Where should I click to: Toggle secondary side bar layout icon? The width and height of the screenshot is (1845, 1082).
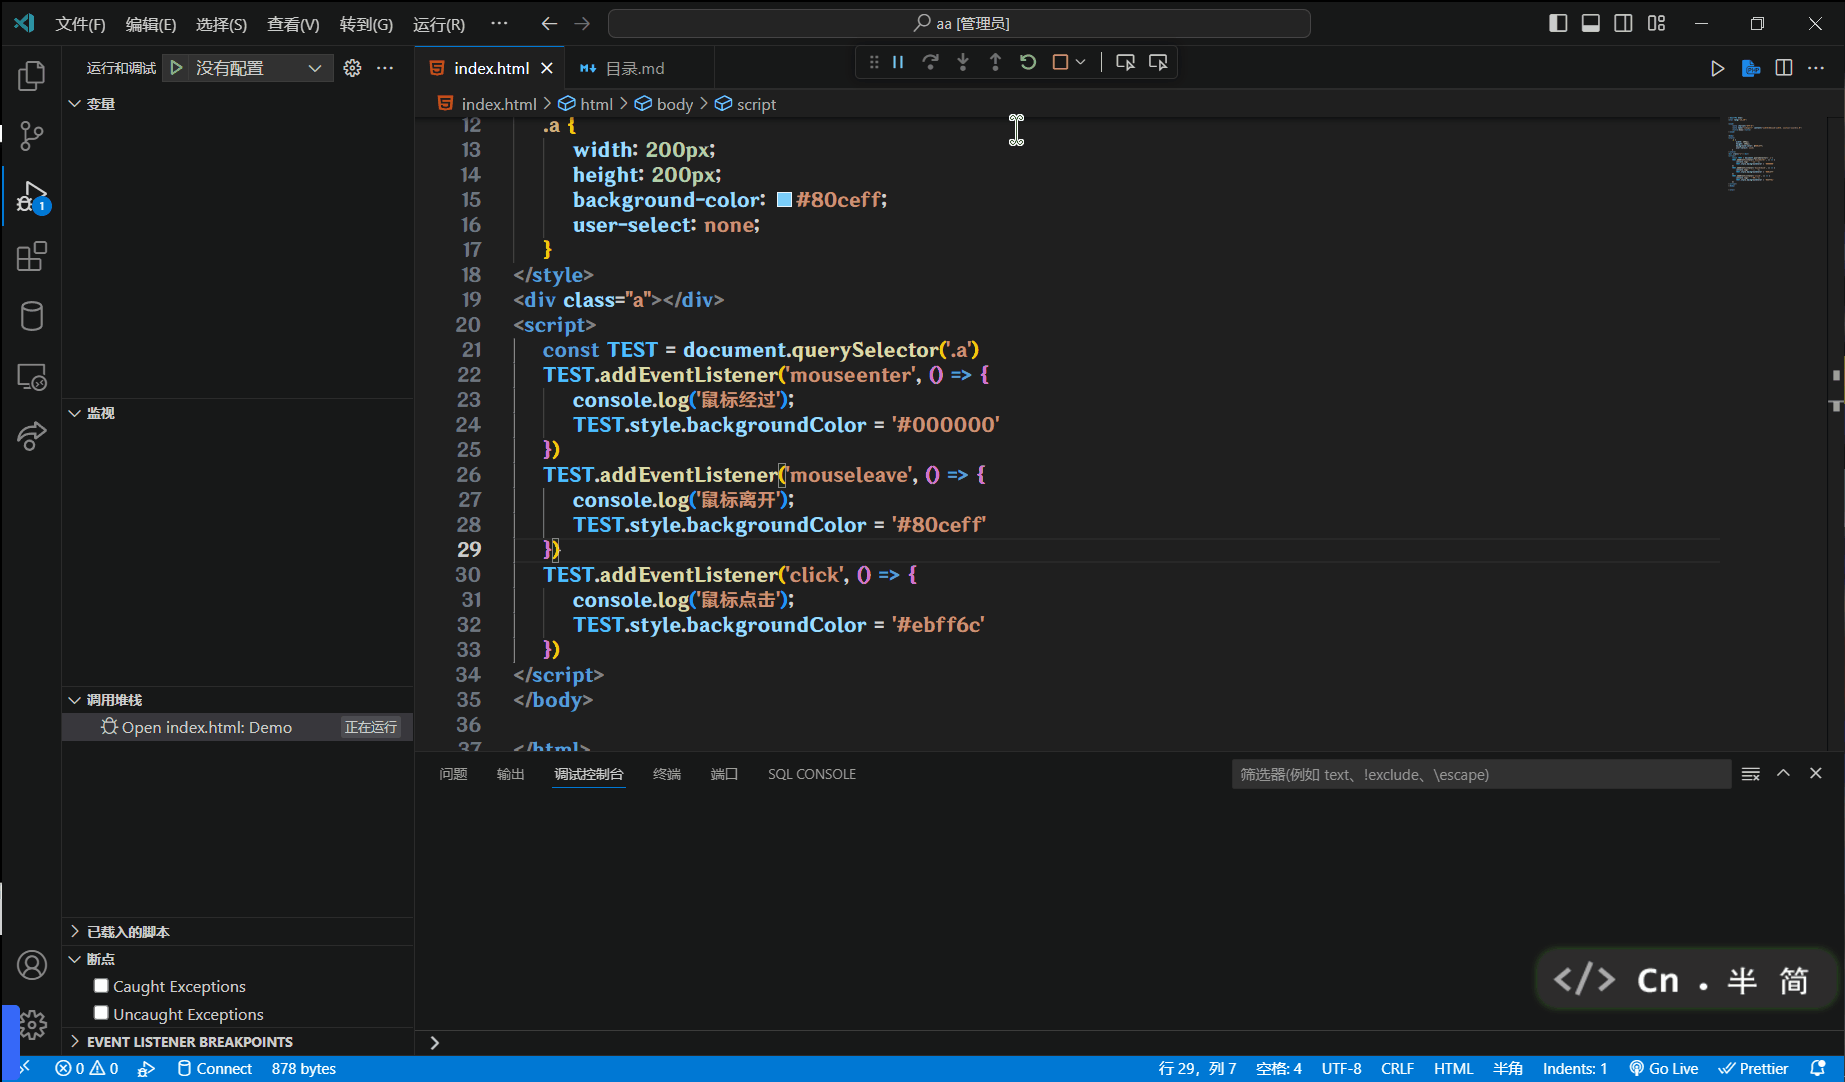point(1624,23)
